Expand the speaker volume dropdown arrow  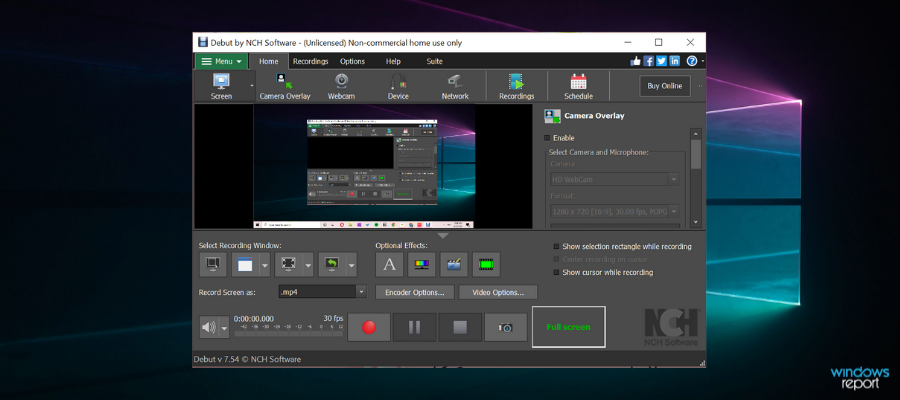click(x=224, y=328)
